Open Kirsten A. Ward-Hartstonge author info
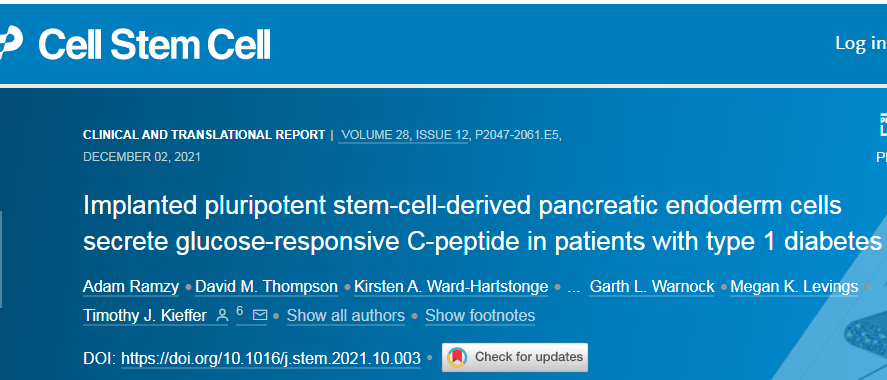This screenshot has height=380, width=887. point(451,287)
